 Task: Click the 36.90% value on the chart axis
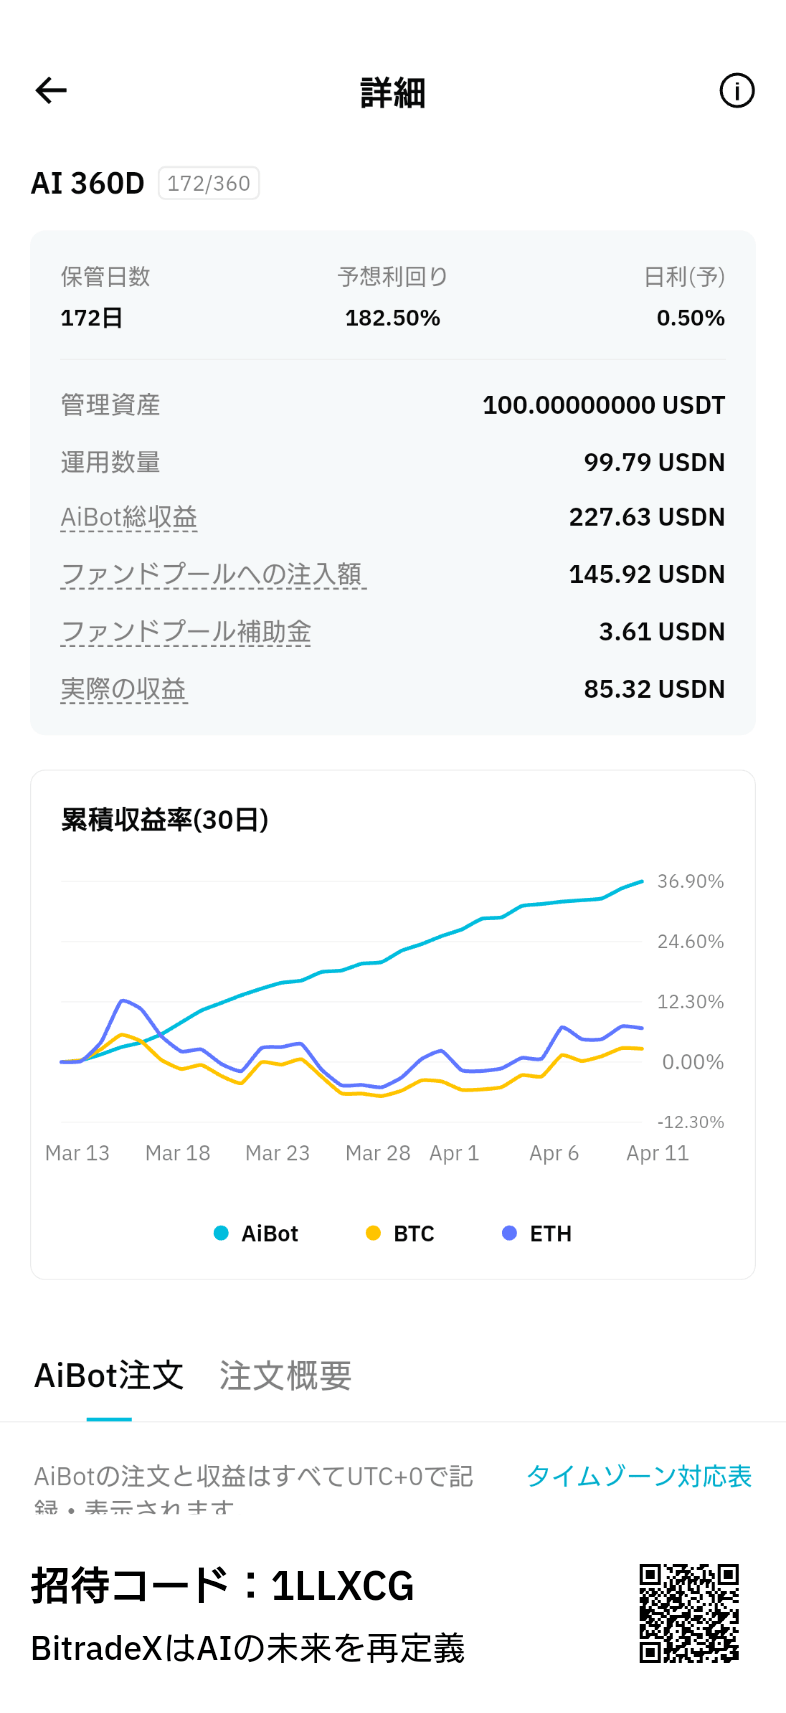point(688,881)
